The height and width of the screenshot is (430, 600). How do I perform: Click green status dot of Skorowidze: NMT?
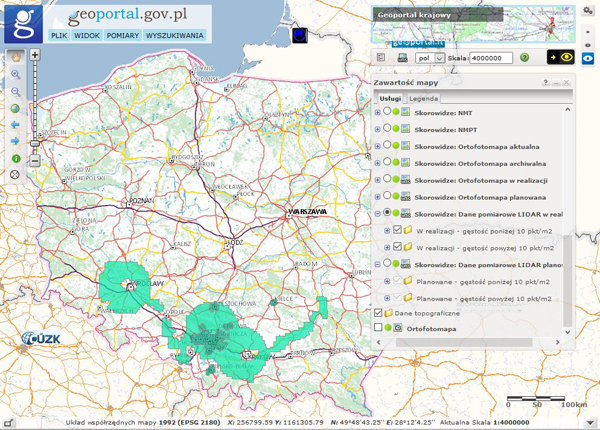pyautogui.click(x=396, y=112)
